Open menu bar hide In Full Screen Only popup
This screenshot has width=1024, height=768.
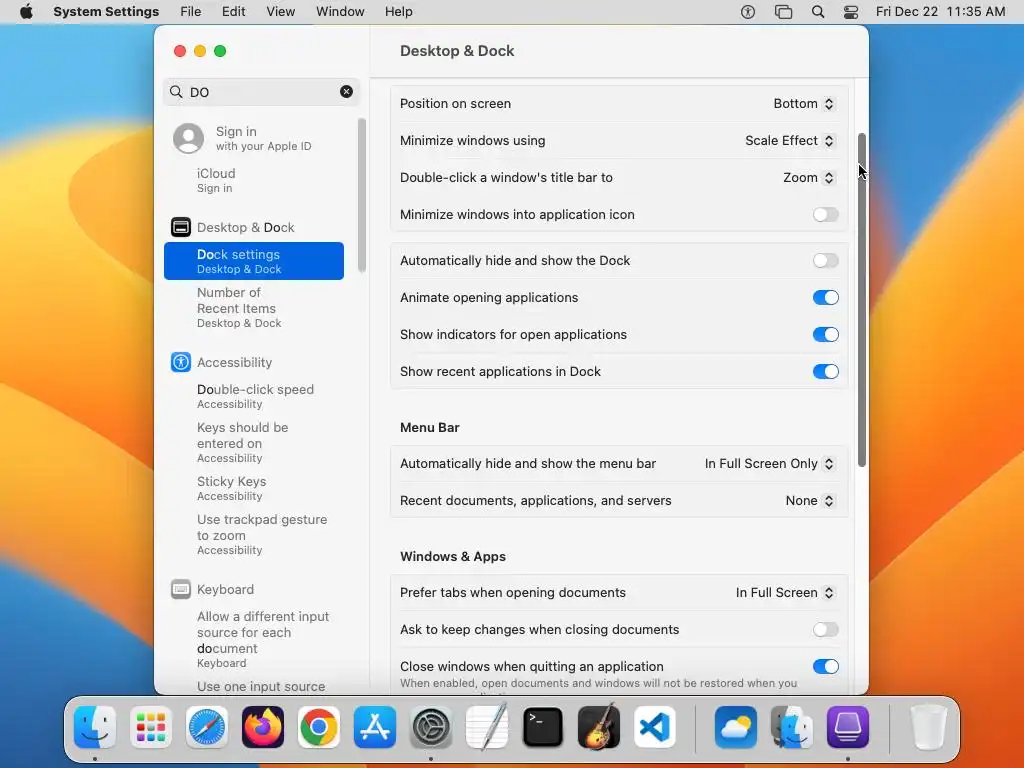coord(769,463)
